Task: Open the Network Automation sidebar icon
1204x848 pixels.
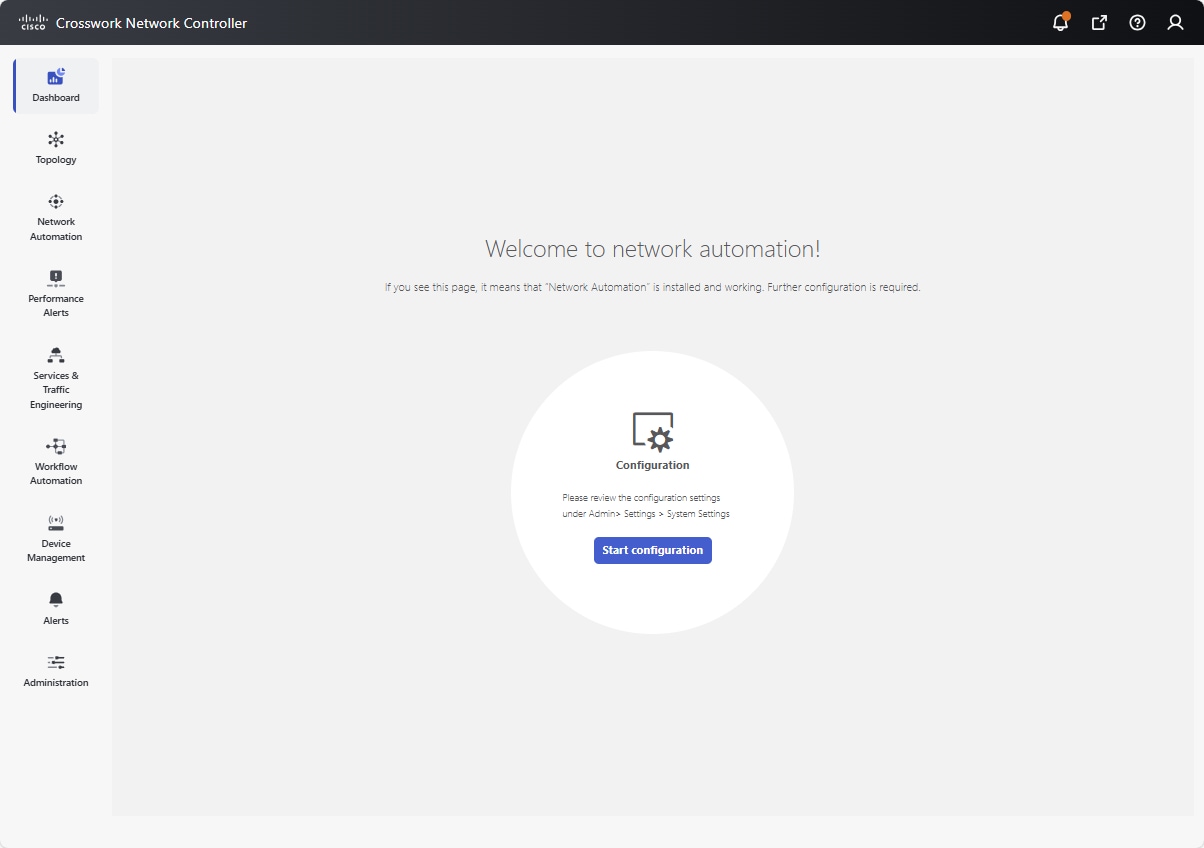Action: (x=56, y=201)
